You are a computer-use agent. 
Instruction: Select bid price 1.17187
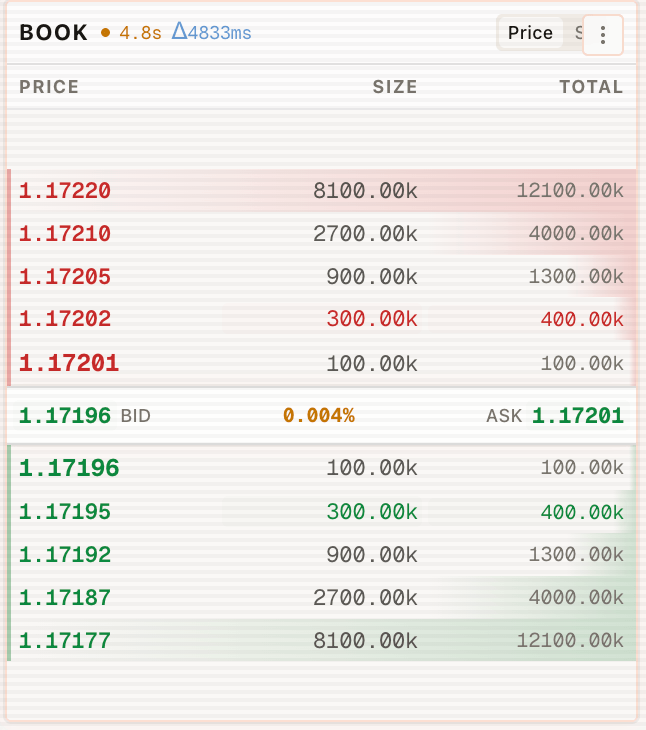click(x=65, y=598)
